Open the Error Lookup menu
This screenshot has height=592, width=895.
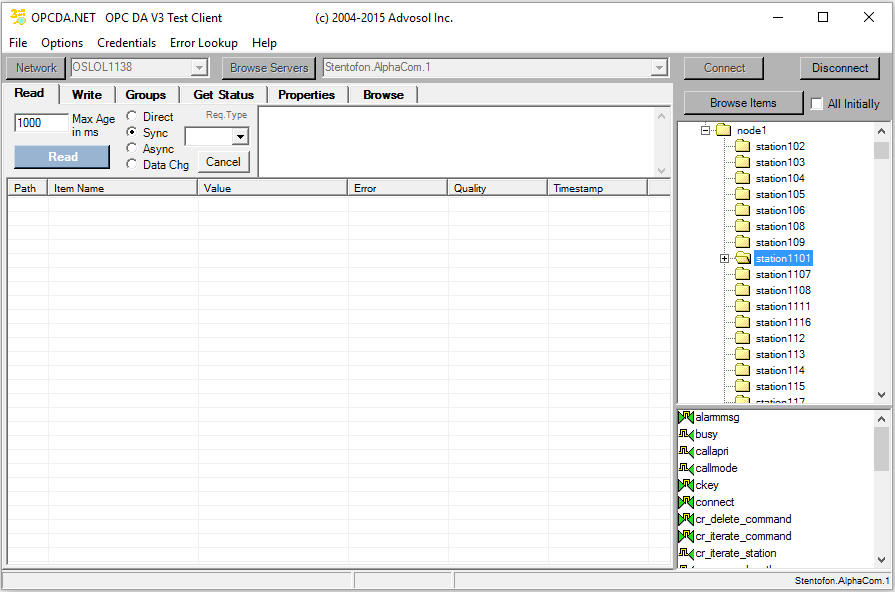coord(204,43)
